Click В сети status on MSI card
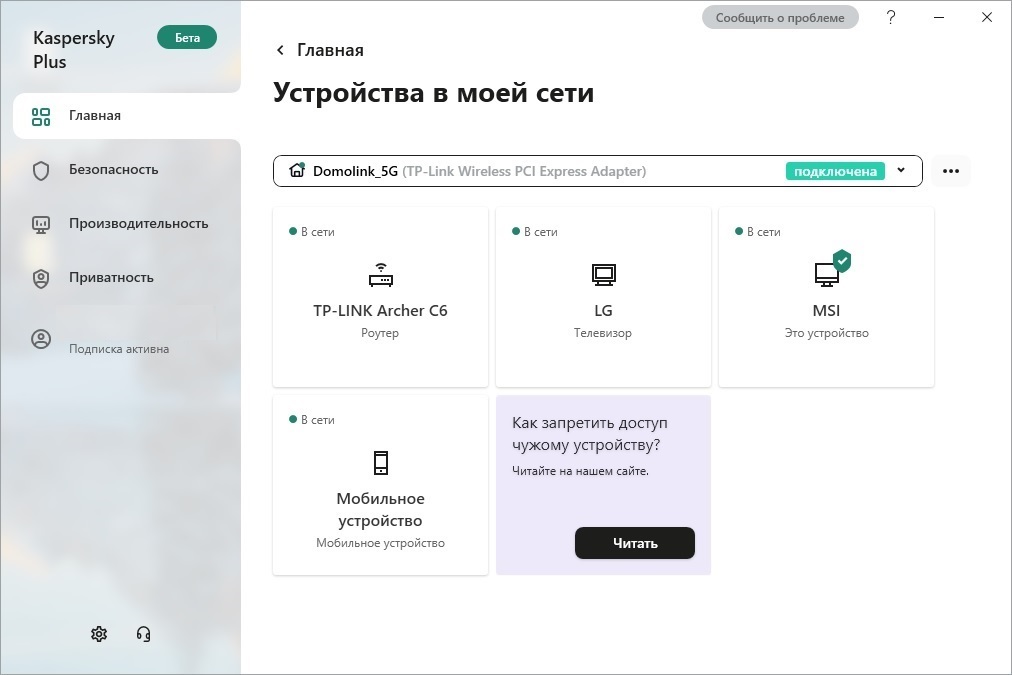 tap(758, 232)
